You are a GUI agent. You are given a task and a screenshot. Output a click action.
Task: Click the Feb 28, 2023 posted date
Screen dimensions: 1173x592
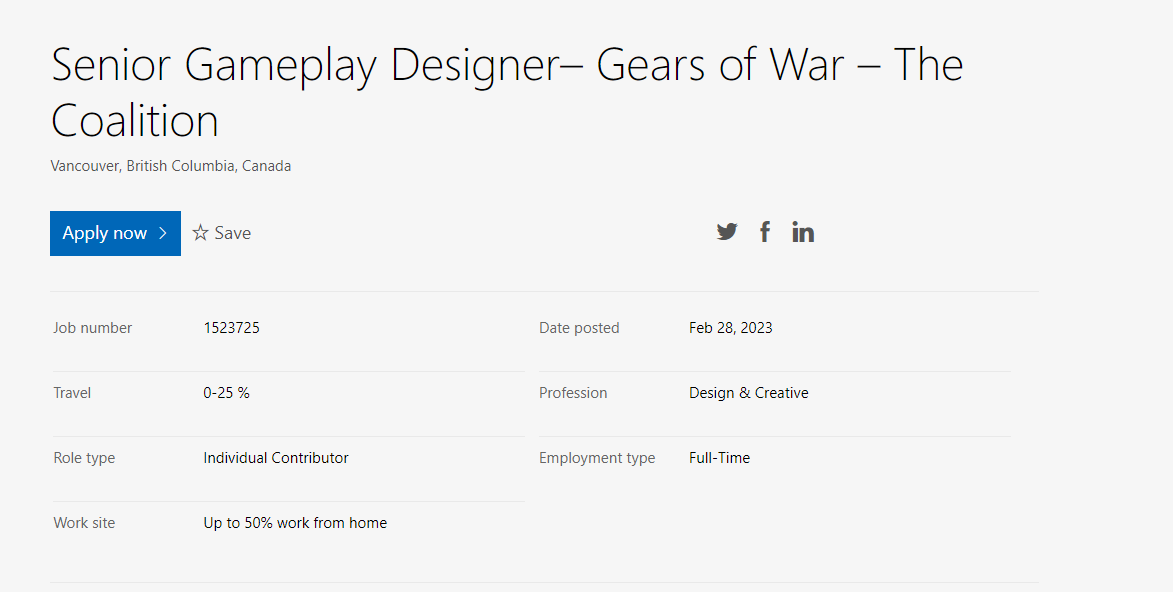[731, 328]
